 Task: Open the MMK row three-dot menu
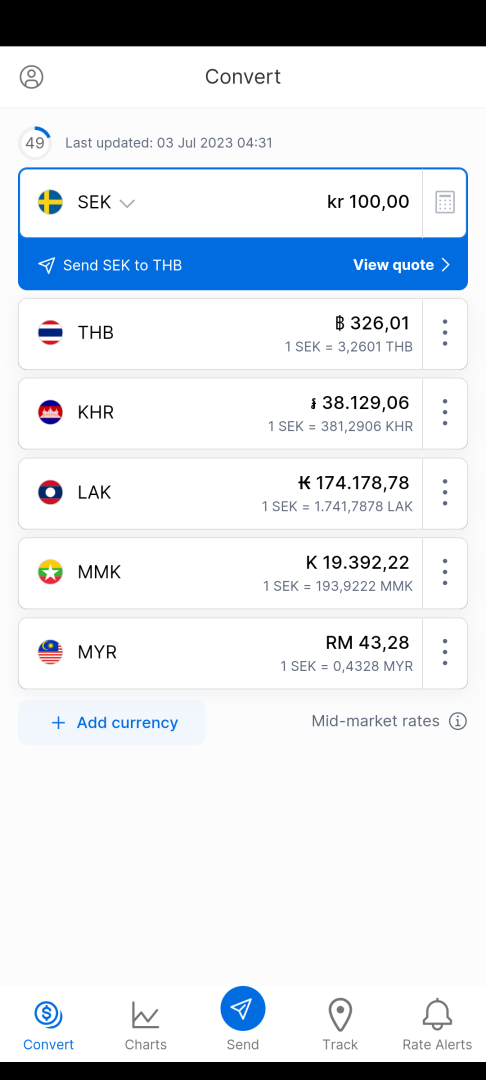(445, 573)
